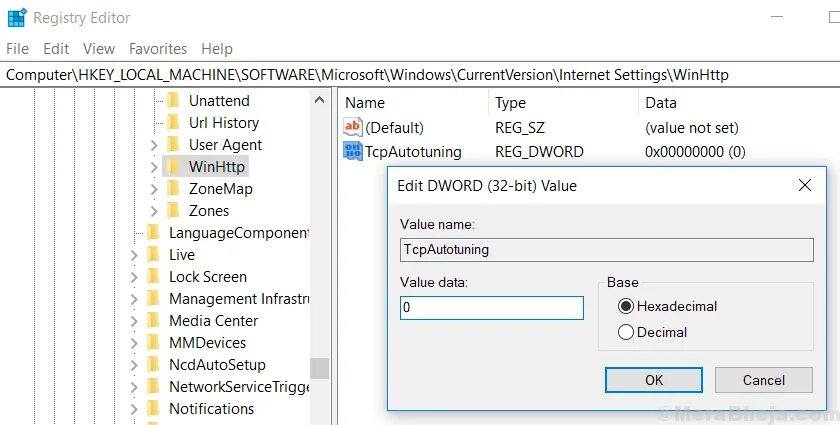Screen dimensions: 840x425
Task: Expand the Lock Screen key
Action: 134,277
